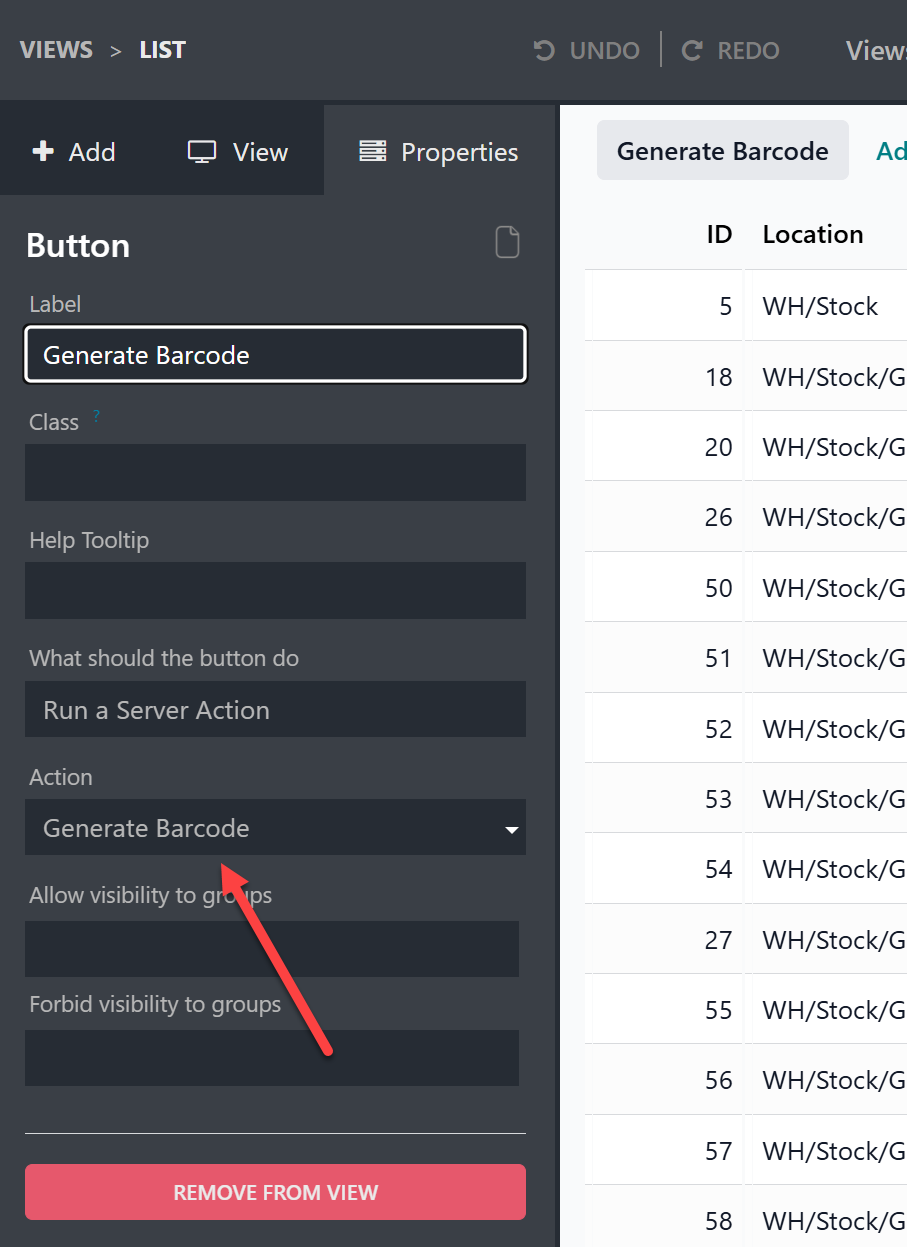Click the Generate Barcode button in list

click(722, 151)
